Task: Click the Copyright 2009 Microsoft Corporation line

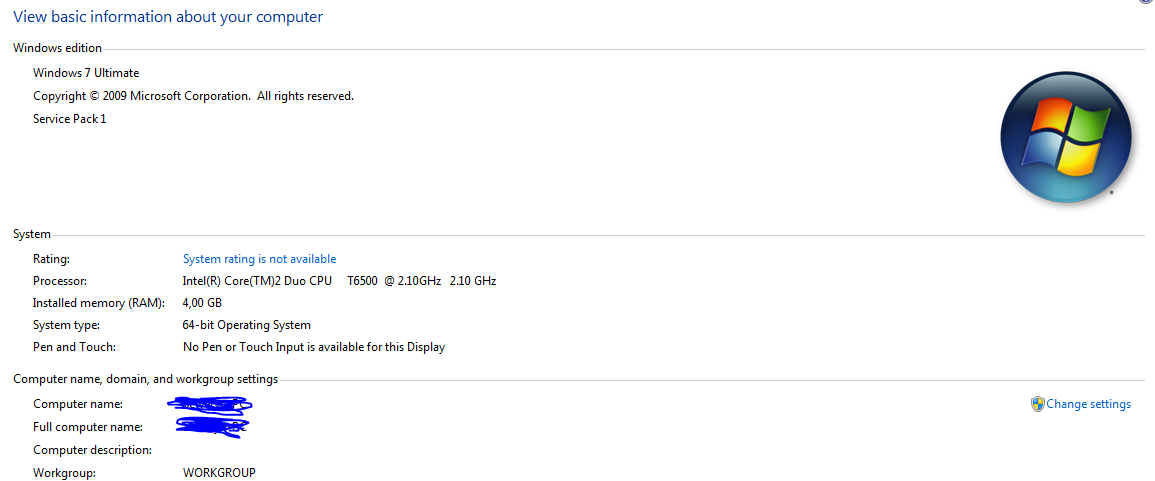Action: (x=194, y=96)
